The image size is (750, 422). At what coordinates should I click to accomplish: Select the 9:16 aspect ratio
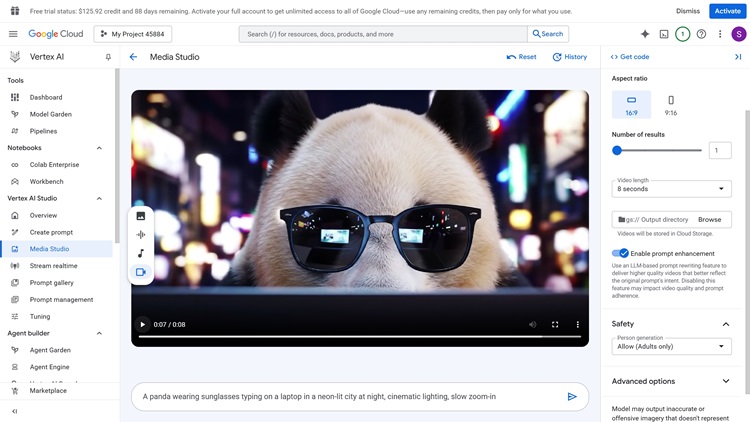pos(671,105)
